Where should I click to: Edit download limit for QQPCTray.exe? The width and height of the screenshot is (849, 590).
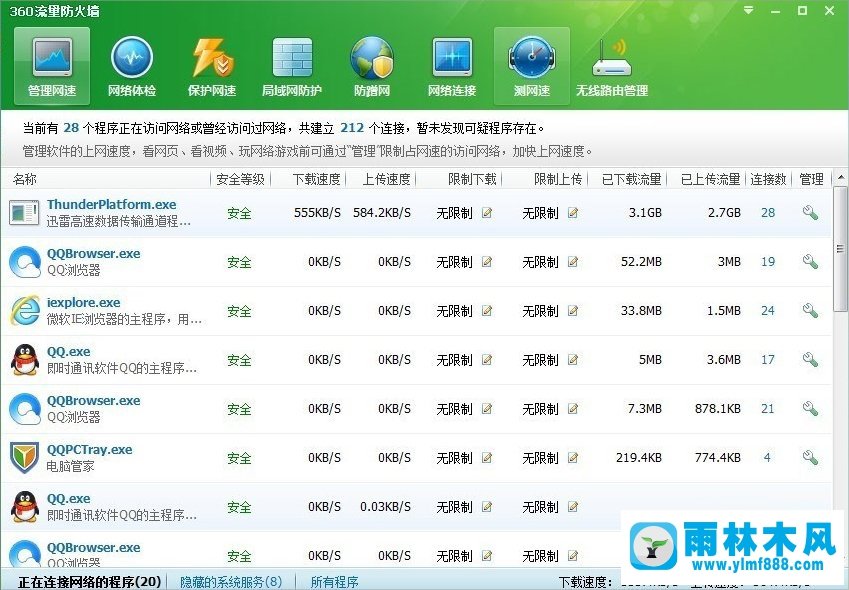click(x=487, y=458)
